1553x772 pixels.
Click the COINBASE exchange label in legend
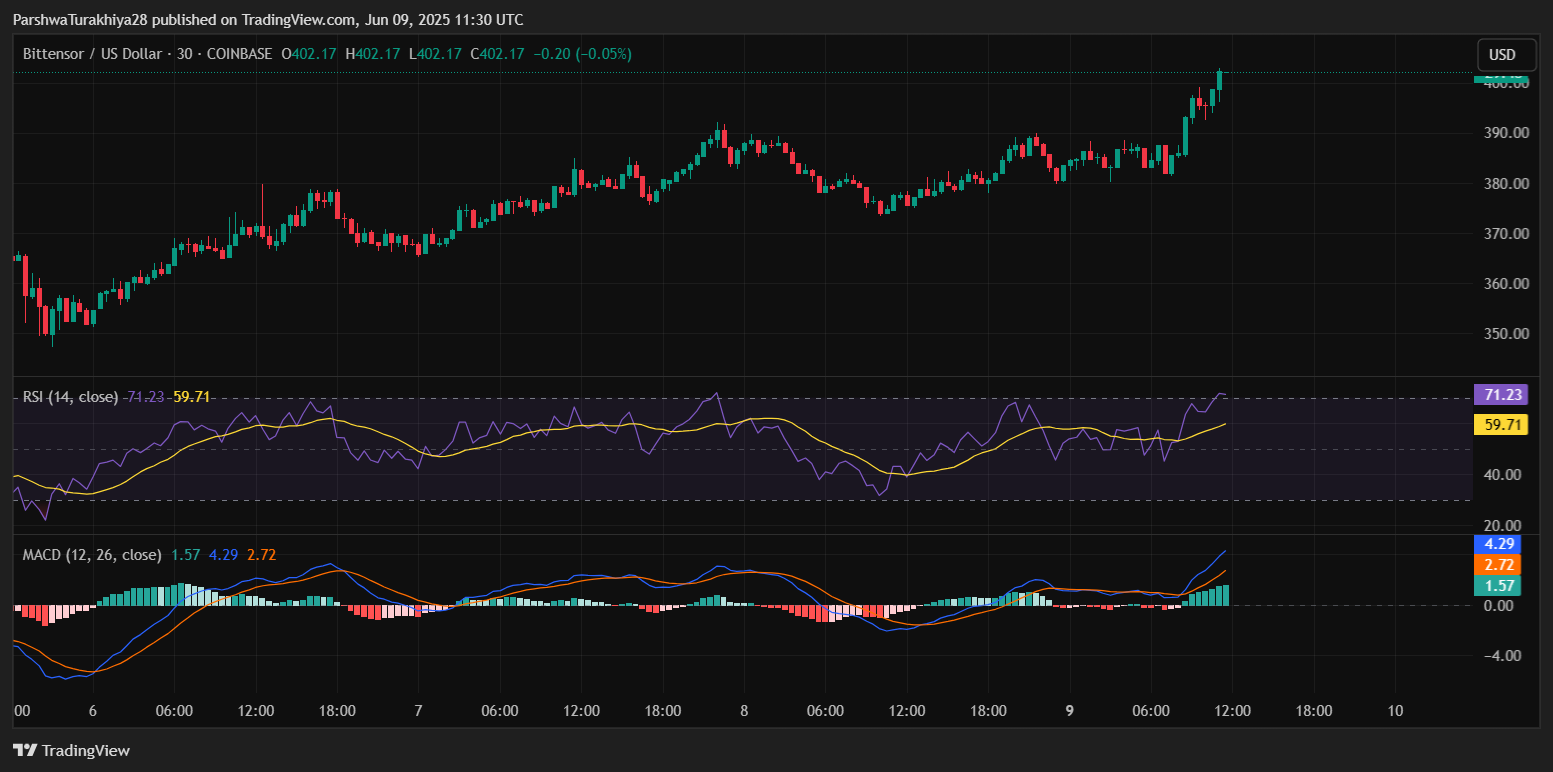239,54
